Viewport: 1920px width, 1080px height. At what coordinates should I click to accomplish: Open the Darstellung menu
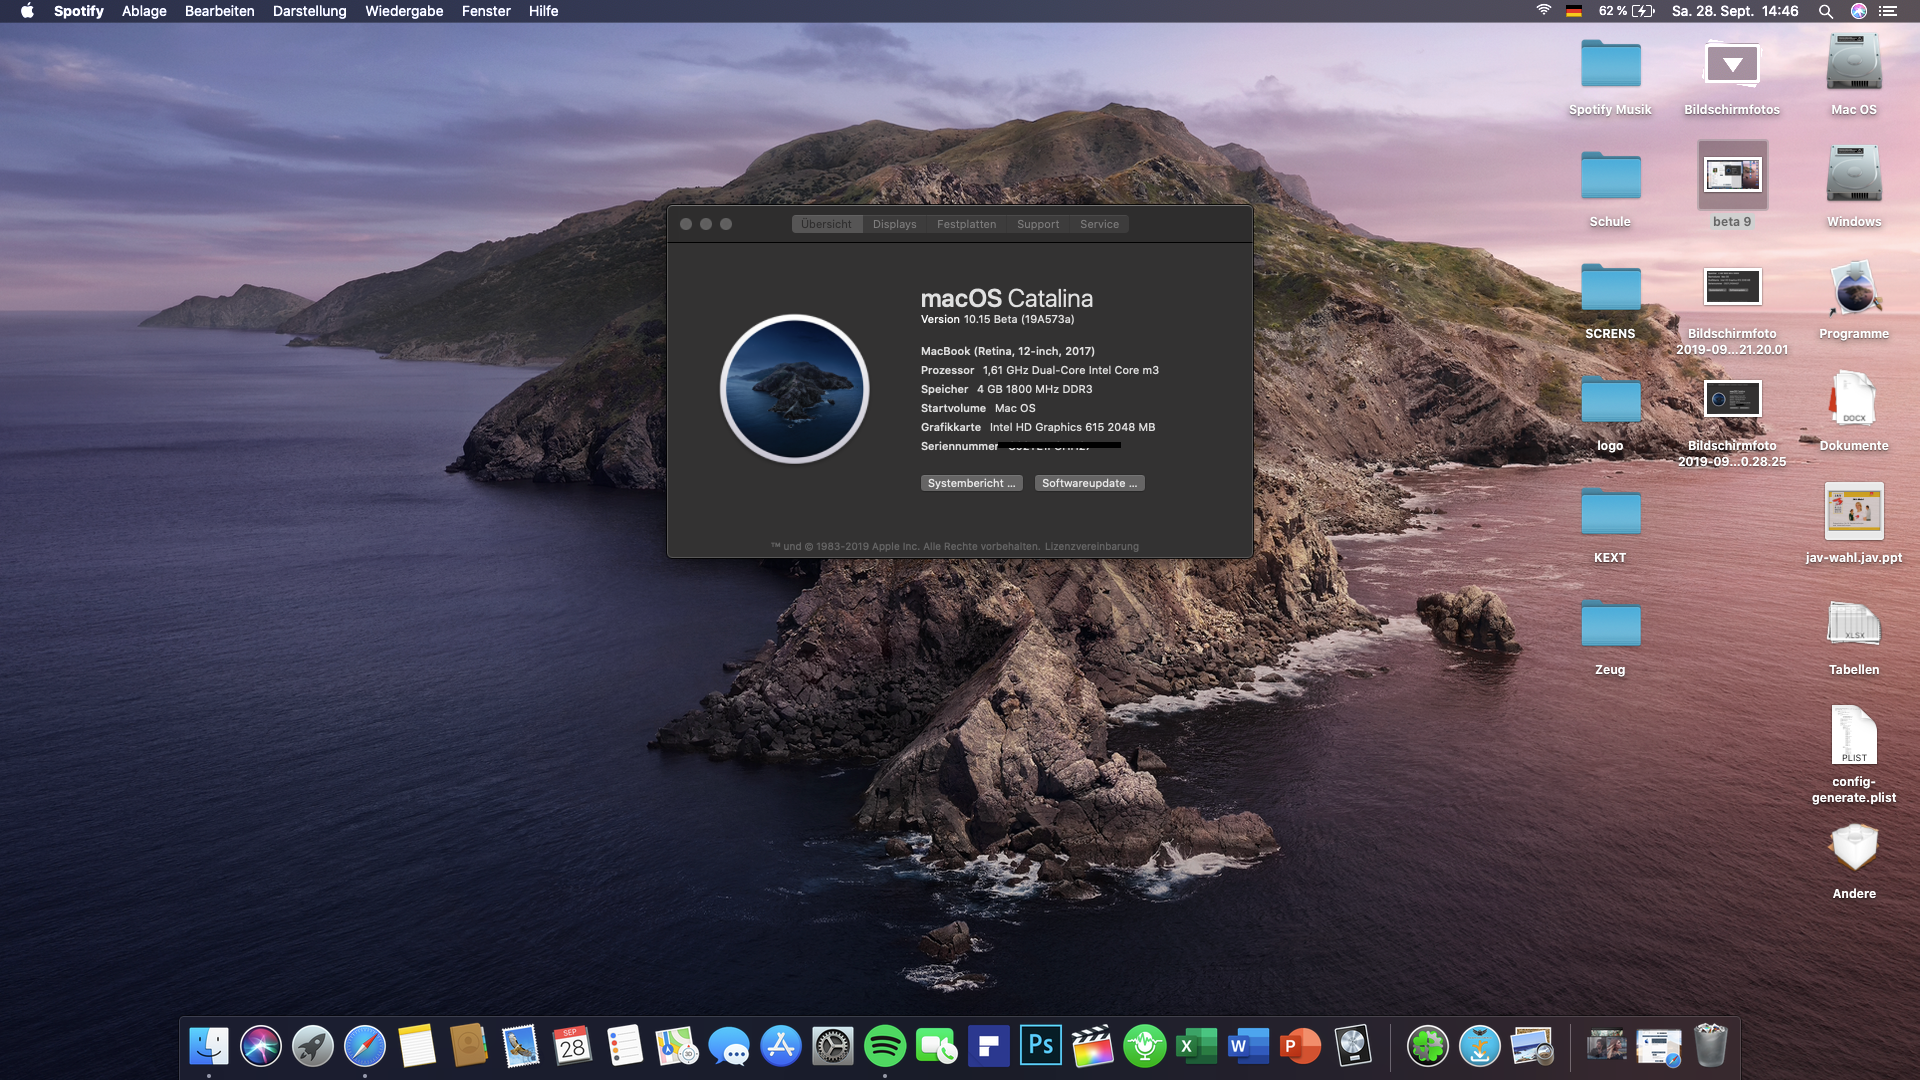[x=309, y=11]
